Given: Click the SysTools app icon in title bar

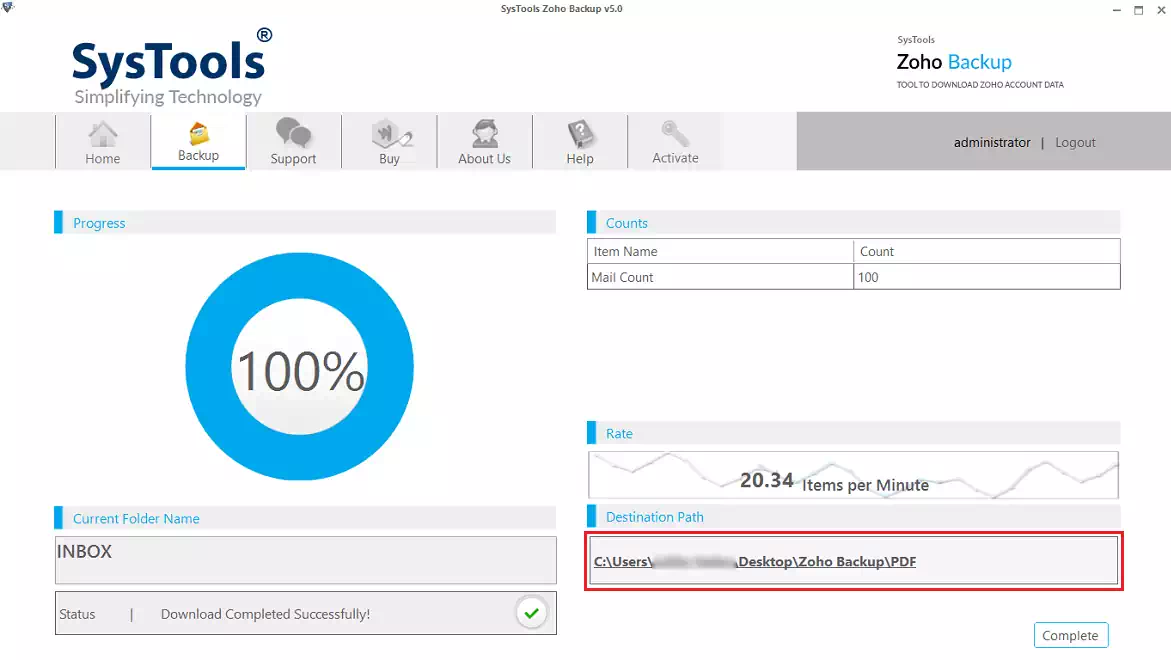Looking at the screenshot, I should [7, 7].
